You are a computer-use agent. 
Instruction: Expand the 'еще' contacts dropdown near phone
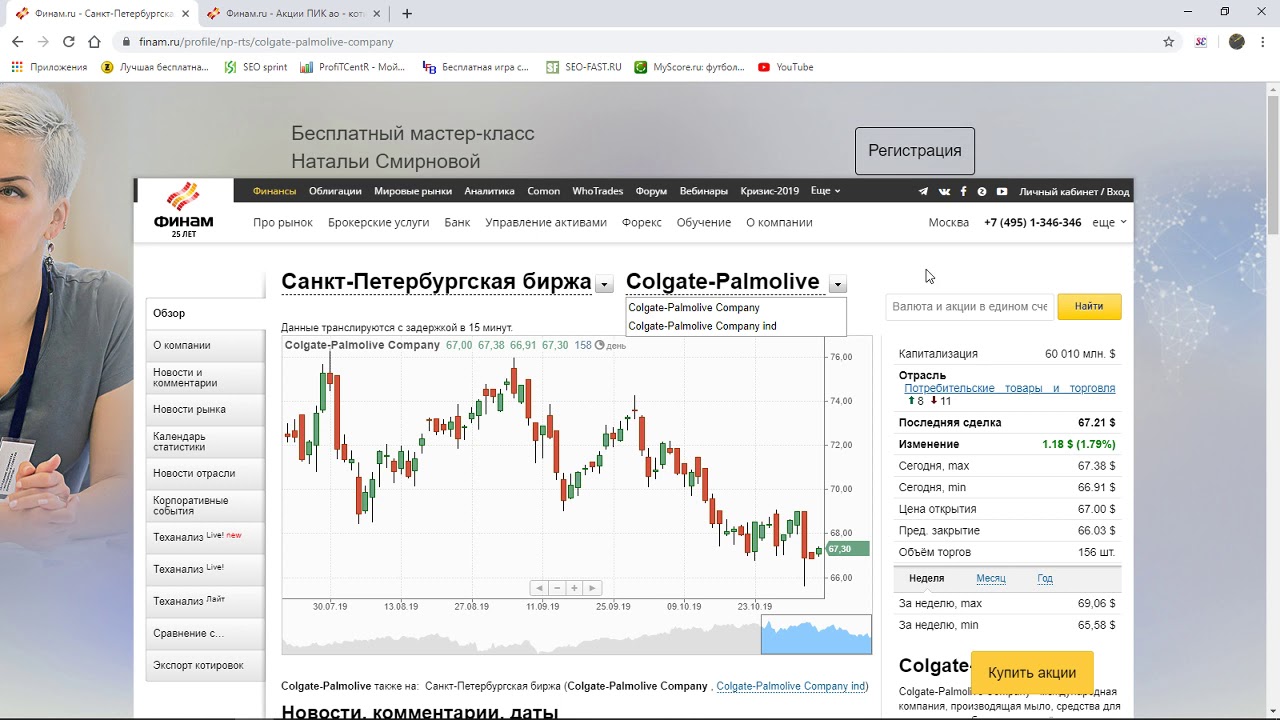pyautogui.click(x=1109, y=223)
